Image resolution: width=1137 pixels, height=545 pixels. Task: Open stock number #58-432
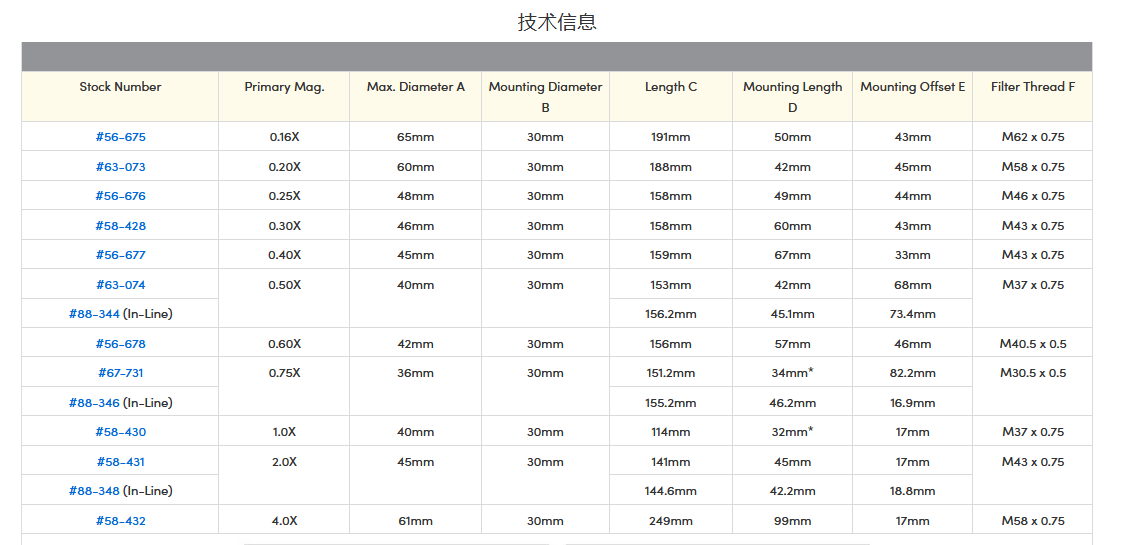click(x=120, y=521)
